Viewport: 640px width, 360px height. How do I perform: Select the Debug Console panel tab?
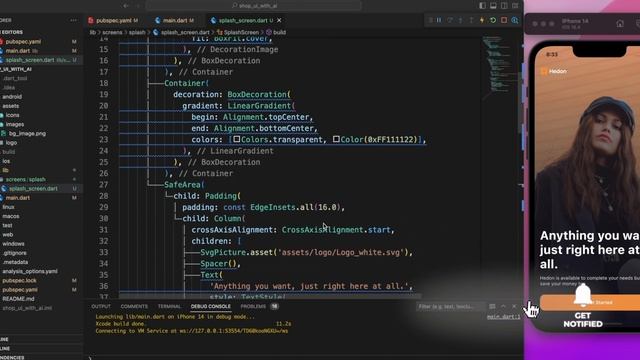click(x=211, y=306)
